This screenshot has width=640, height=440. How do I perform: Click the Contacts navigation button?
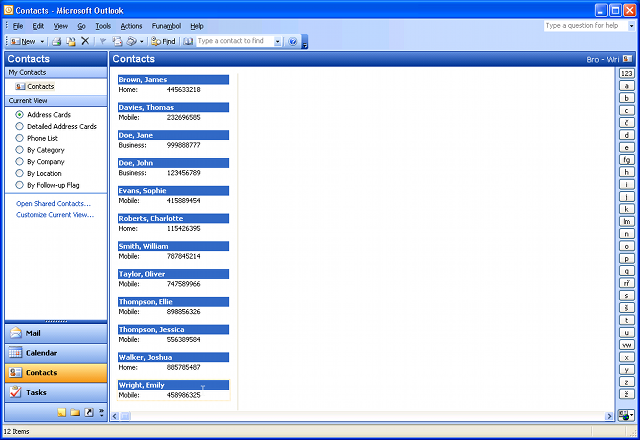pyautogui.click(x=56, y=373)
